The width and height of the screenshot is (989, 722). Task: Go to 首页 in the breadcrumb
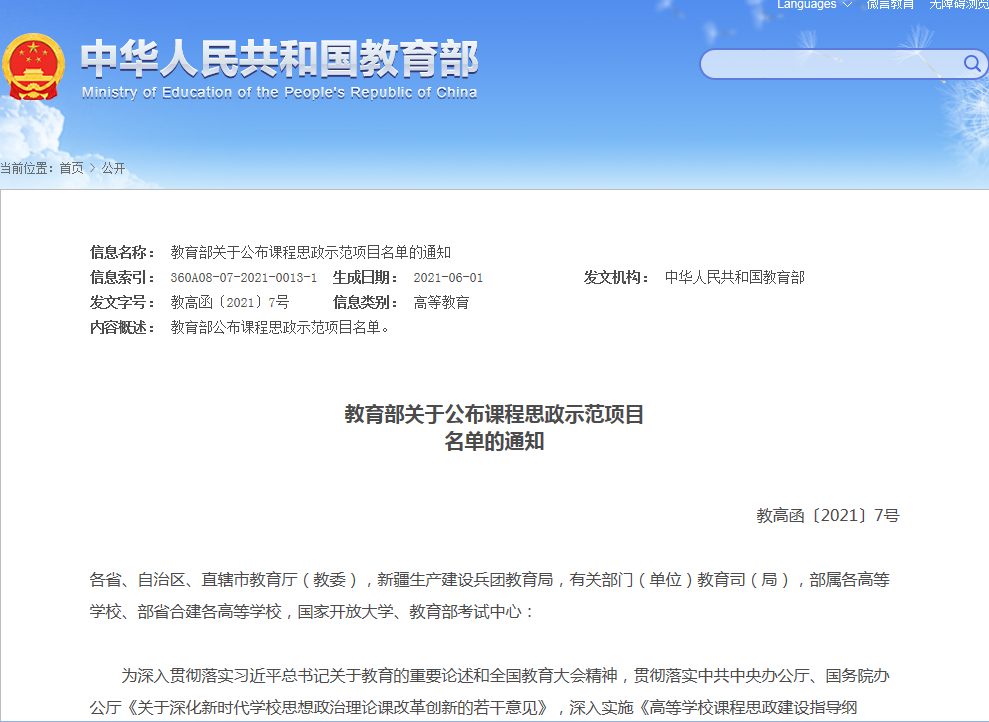point(71,168)
